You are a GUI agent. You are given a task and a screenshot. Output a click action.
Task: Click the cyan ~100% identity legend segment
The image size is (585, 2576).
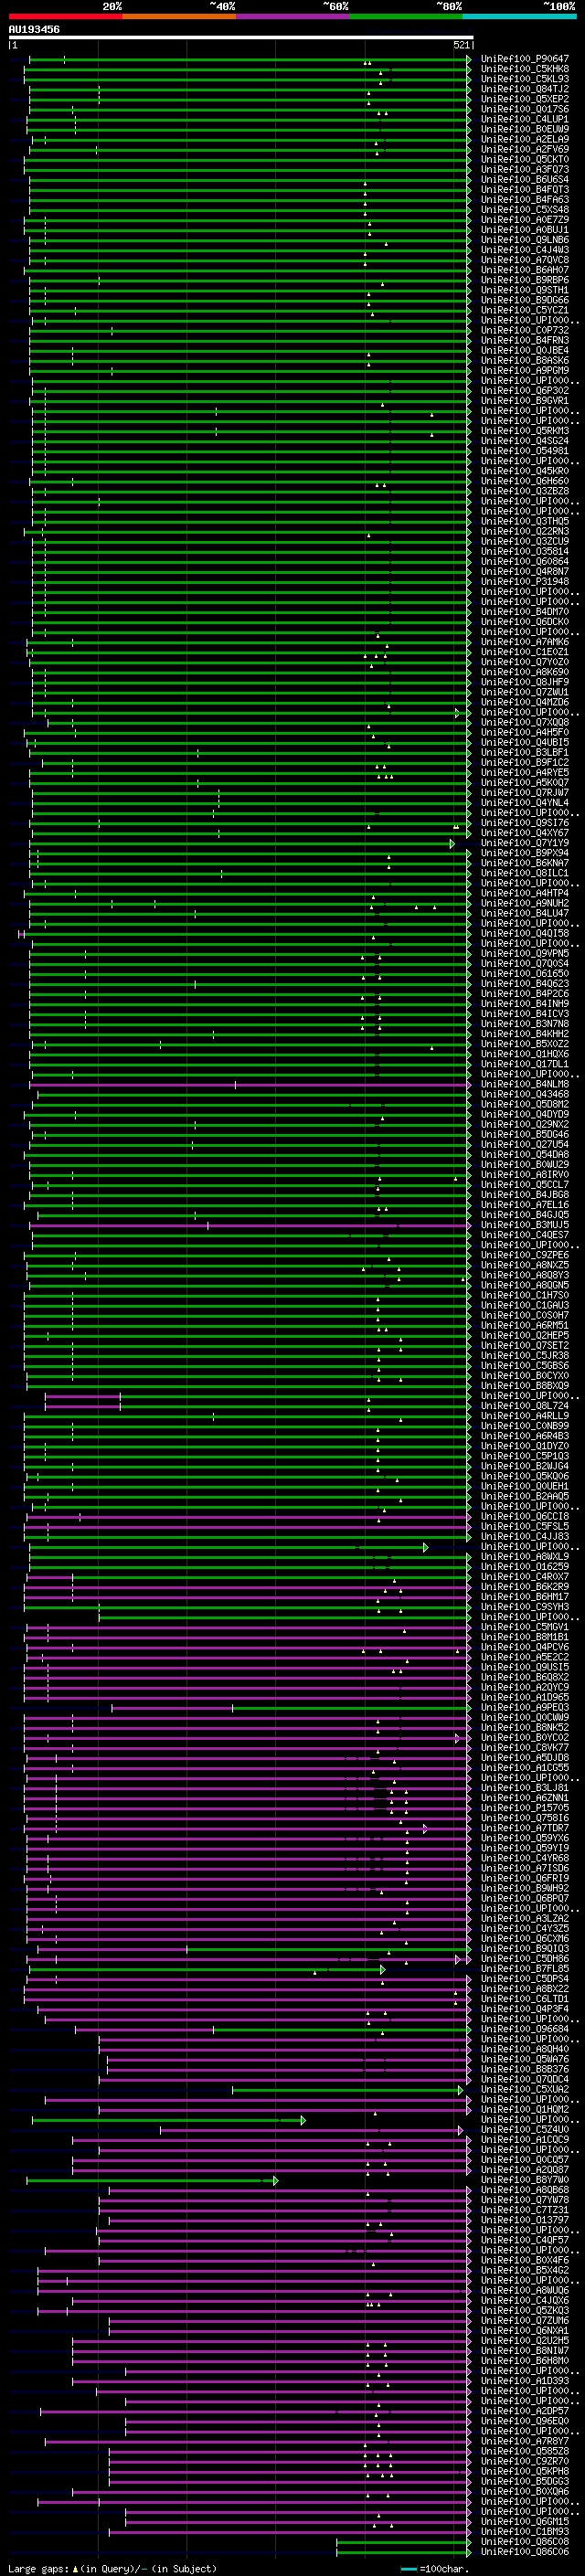[519, 17]
